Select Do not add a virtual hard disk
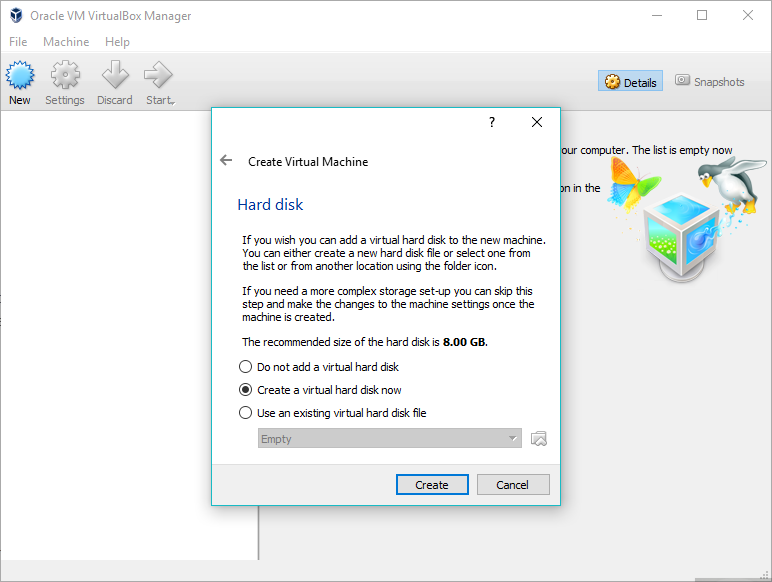Image resolution: width=772 pixels, height=582 pixels. click(319, 367)
